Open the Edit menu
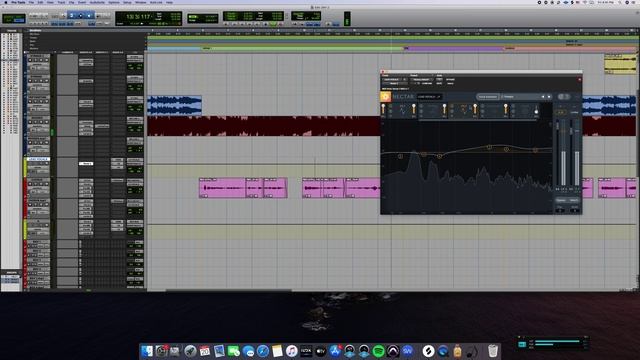 pos(40,2)
